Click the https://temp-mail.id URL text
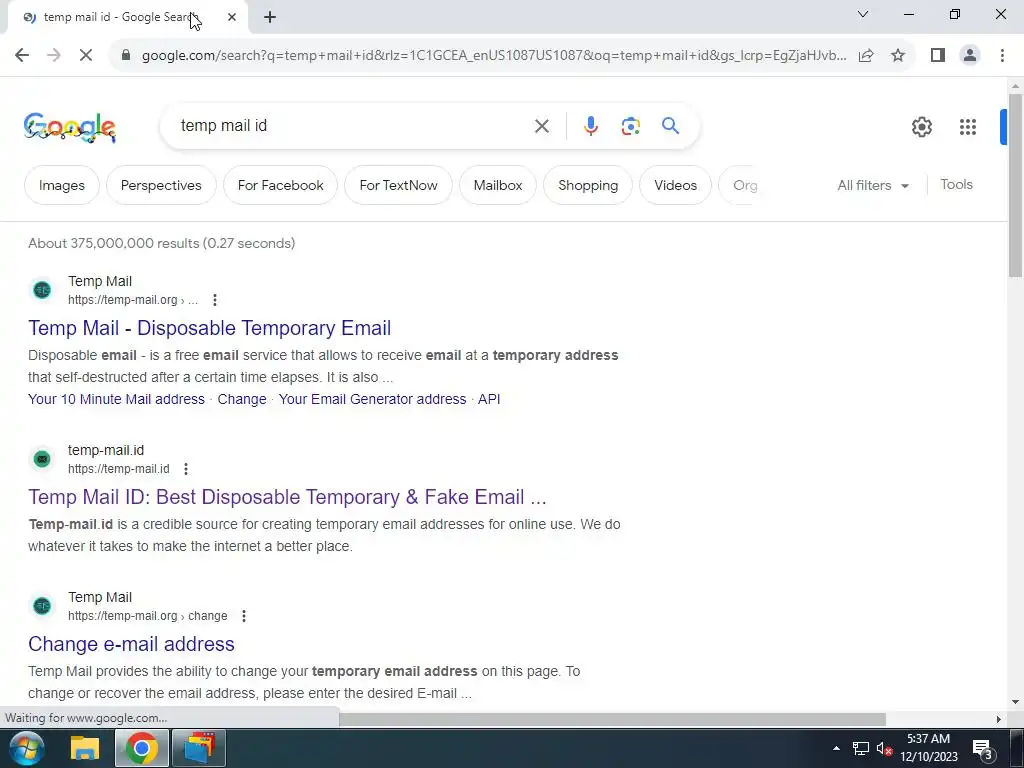Screen dimensions: 1024x768 tap(119, 469)
